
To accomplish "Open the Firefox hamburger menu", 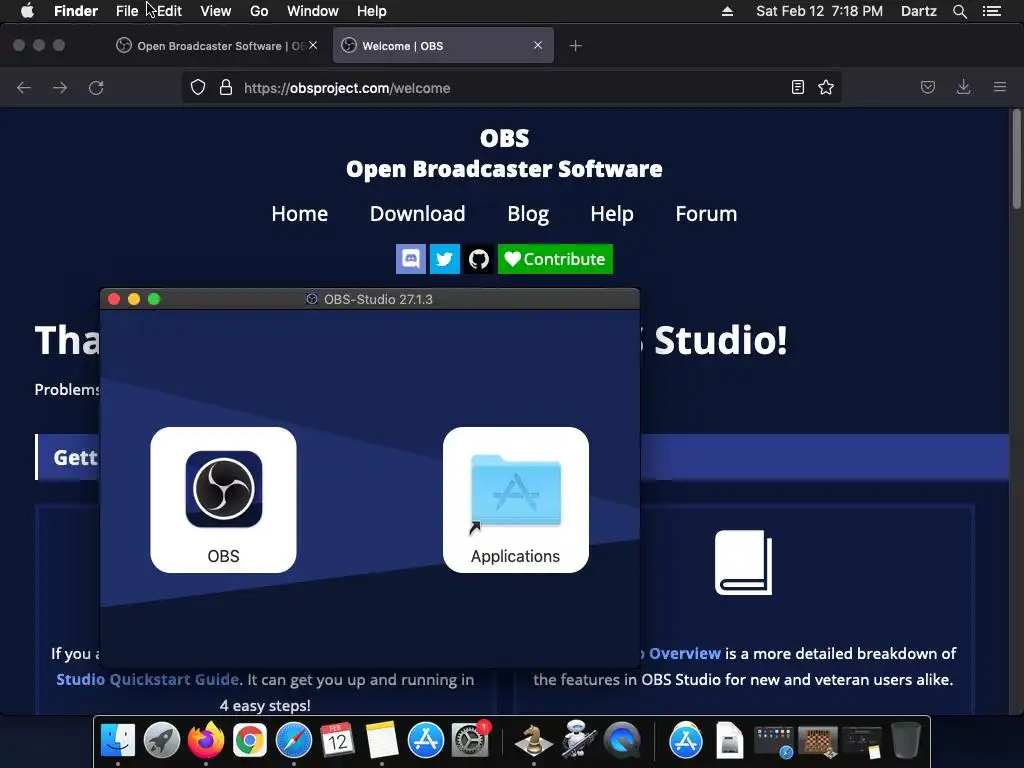I will (1000, 87).
